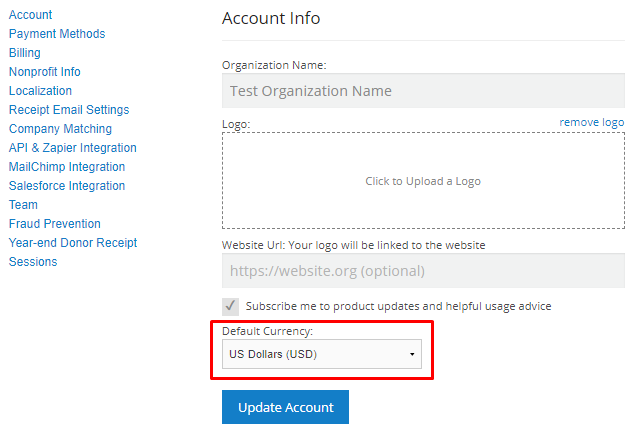Open the Team settings page
Viewport: 643px width, 436px height.
24,205
